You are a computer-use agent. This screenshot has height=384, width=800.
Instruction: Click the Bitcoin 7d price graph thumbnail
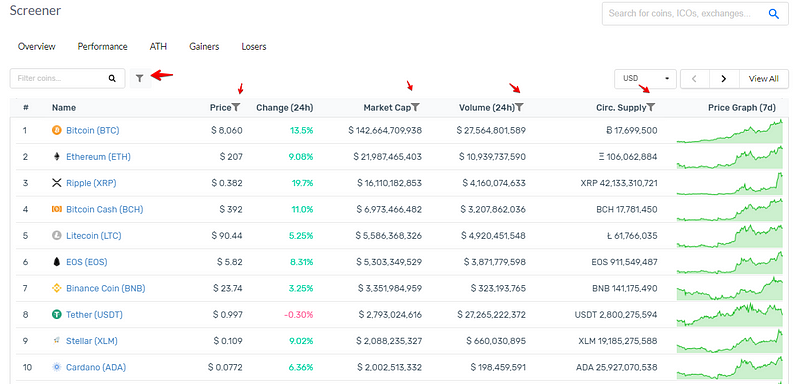point(730,131)
